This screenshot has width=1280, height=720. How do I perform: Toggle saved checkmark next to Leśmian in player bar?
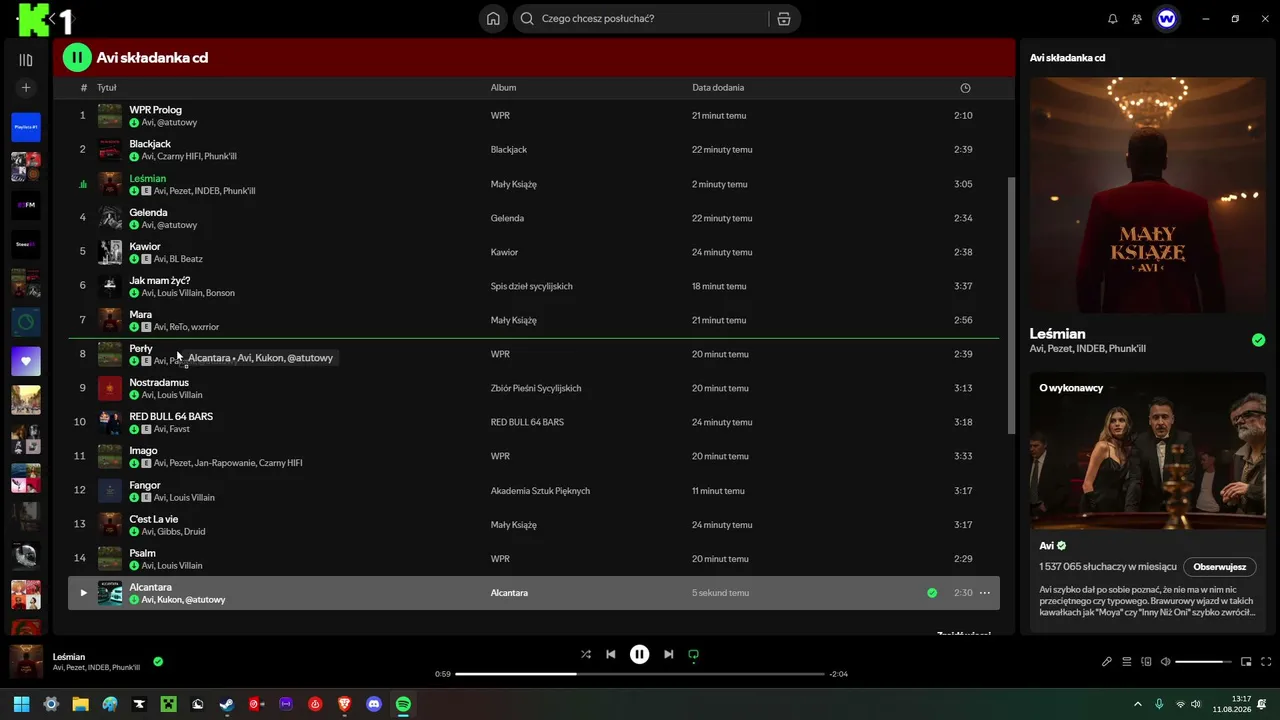pos(158,661)
